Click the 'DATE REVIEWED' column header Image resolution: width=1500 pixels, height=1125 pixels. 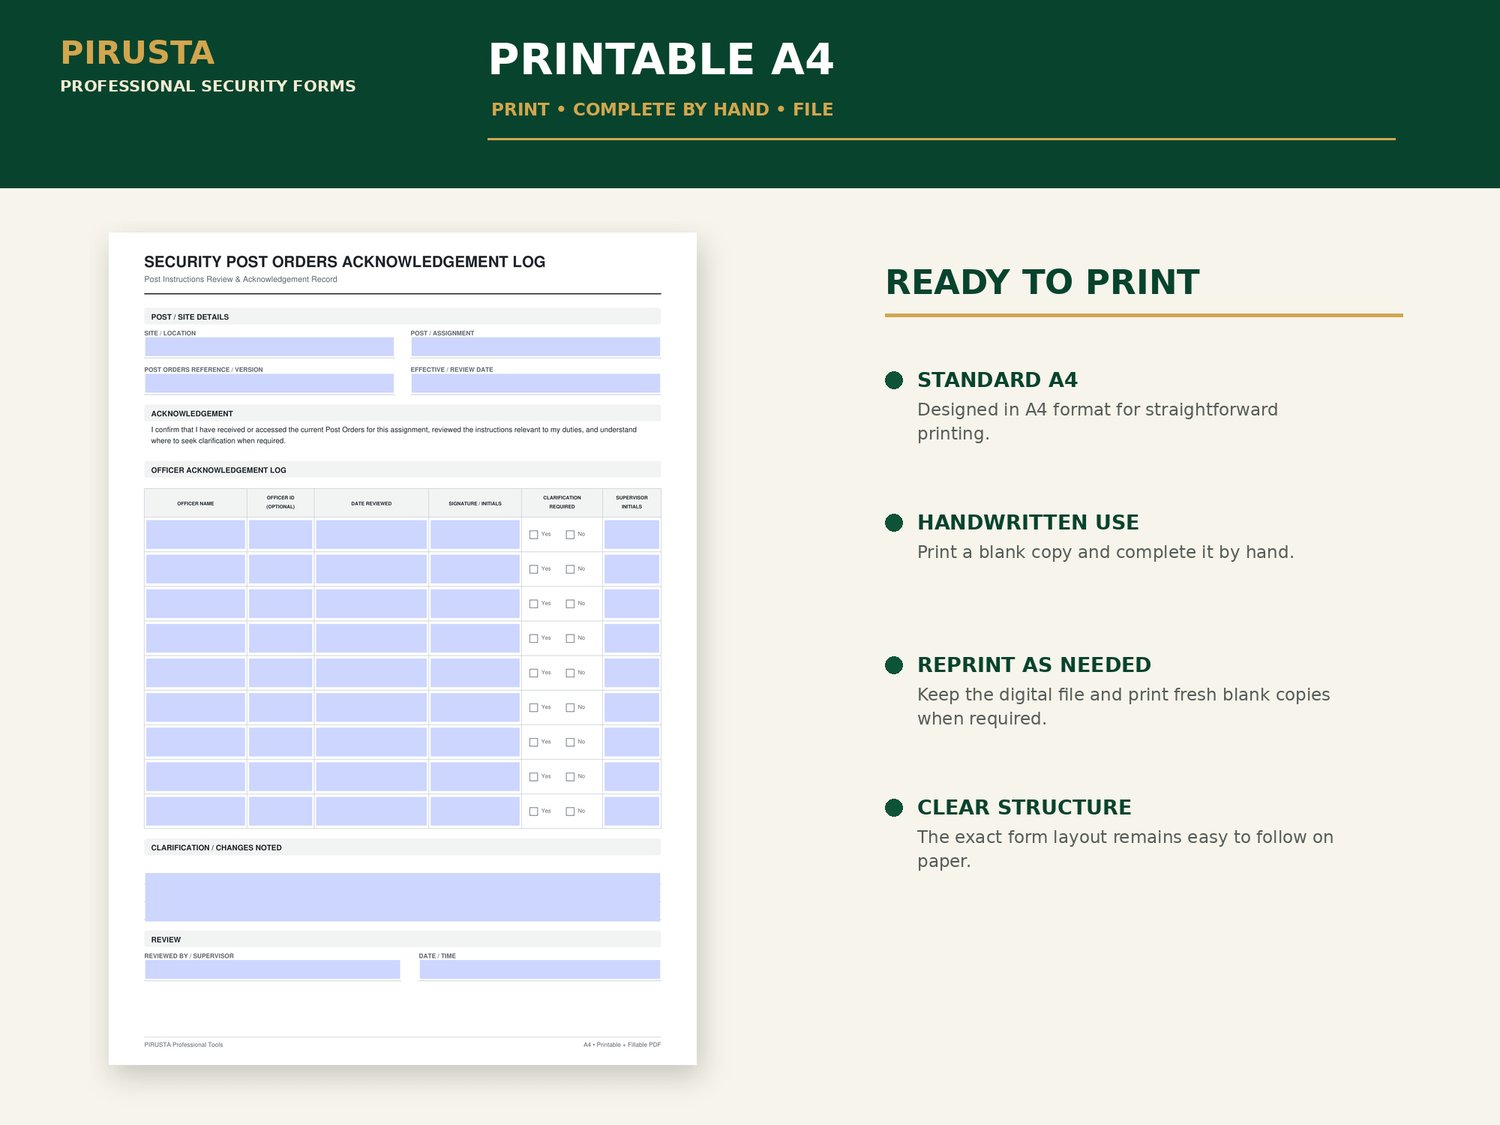371,504
